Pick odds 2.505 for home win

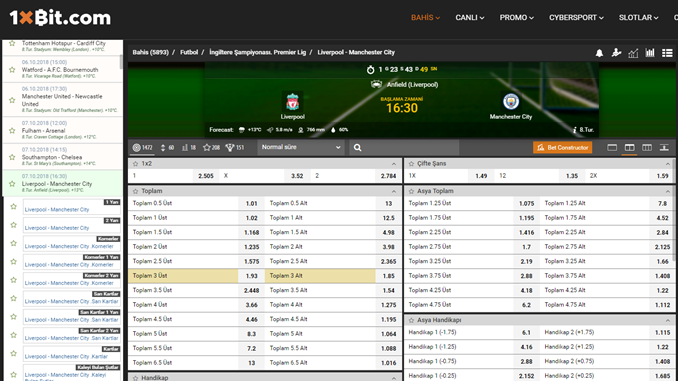(205, 176)
